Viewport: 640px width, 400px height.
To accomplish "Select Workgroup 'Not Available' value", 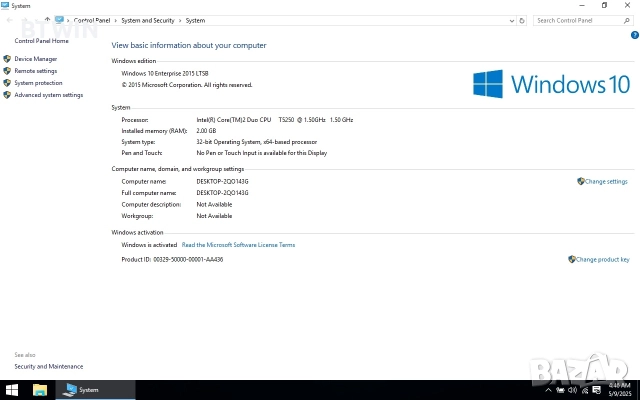I will 214,216.
